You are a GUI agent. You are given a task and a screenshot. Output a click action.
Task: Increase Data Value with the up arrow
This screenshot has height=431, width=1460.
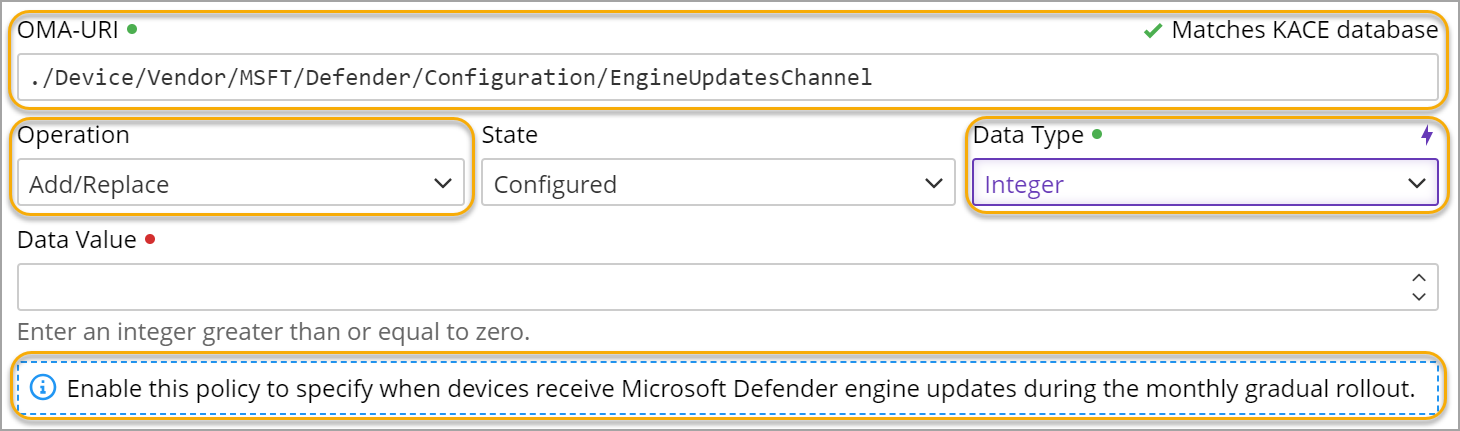point(1418,278)
